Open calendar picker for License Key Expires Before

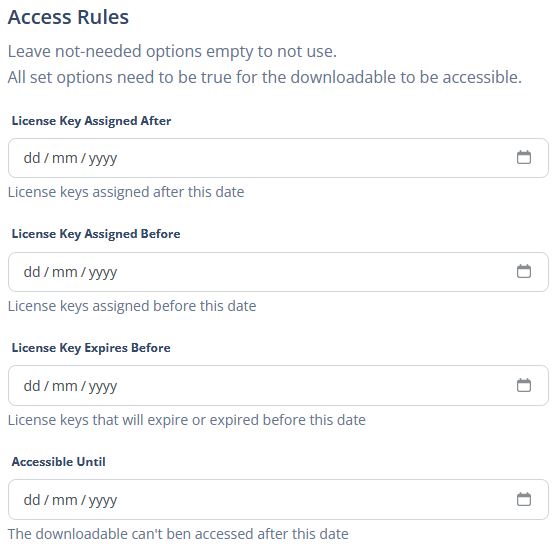click(x=523, y=385)
